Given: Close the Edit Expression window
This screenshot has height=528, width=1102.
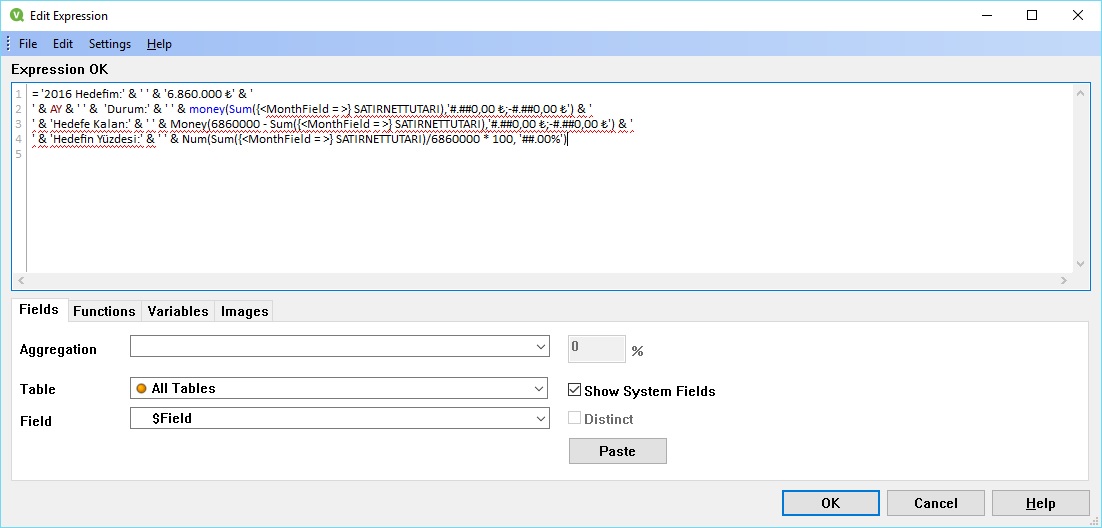Looking at the screenshot, I should [x=1077, y=16].
